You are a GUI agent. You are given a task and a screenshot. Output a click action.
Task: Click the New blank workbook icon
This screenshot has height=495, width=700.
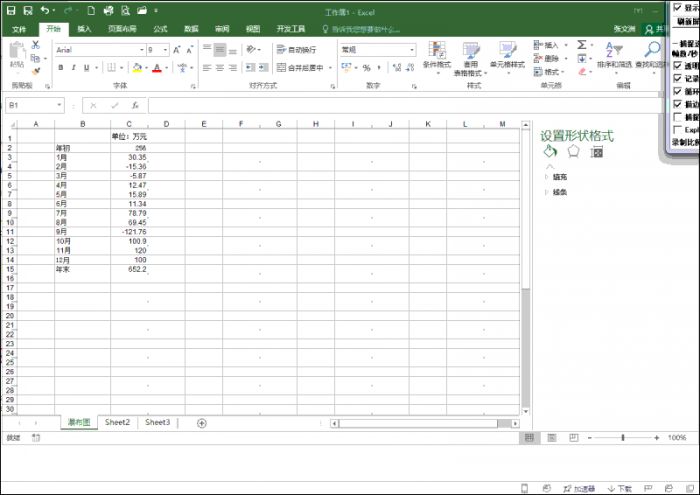point(91,10)
